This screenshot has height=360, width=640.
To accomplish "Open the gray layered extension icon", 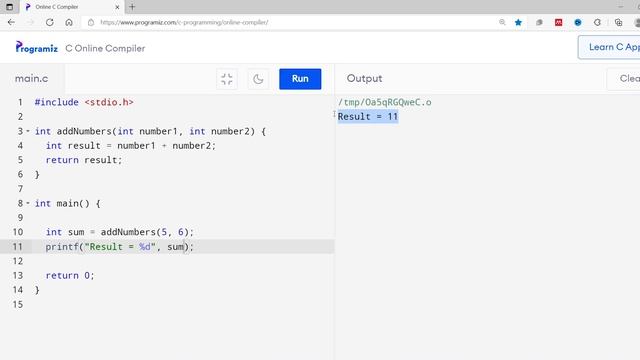I will (539, 22).
